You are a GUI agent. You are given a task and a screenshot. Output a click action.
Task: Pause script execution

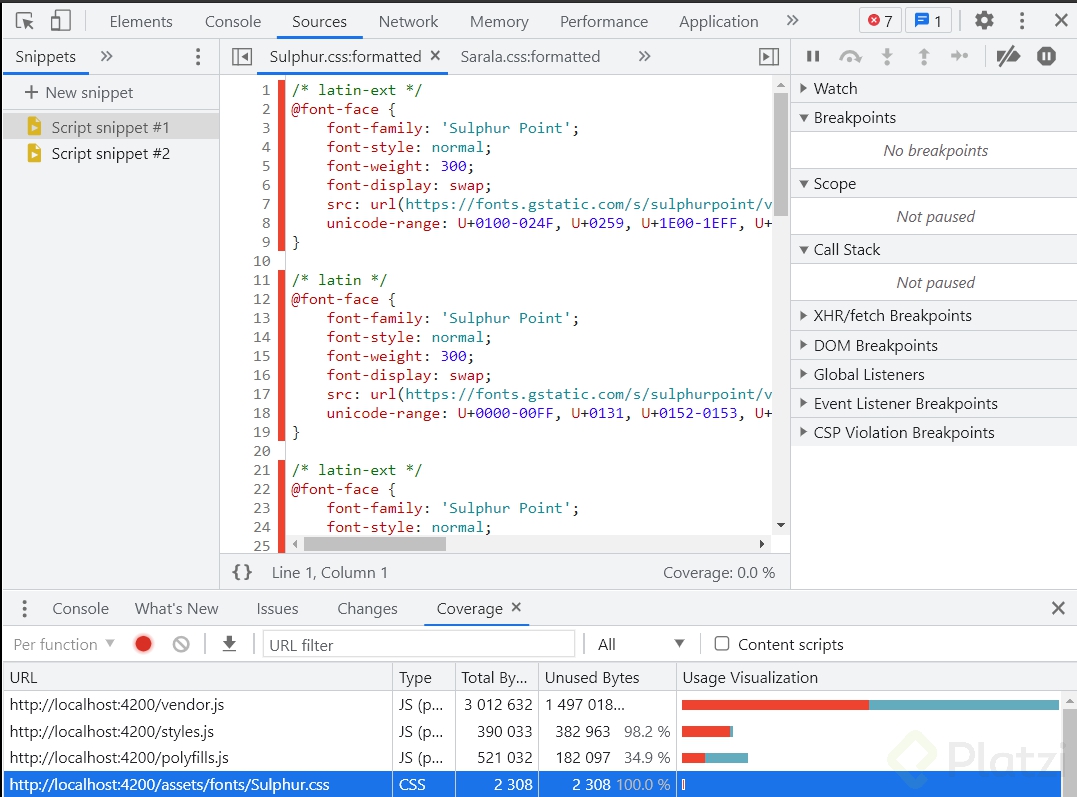(813, 56)
